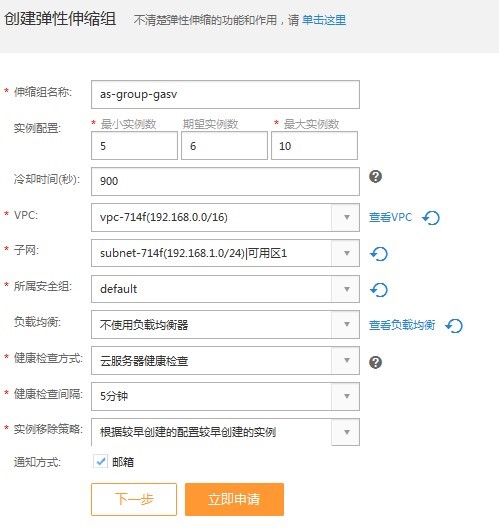Toggle the 邮箱 notification checkbox
Image resolution: width=499 pixels, height=529 pixels.
coord(101,461)
